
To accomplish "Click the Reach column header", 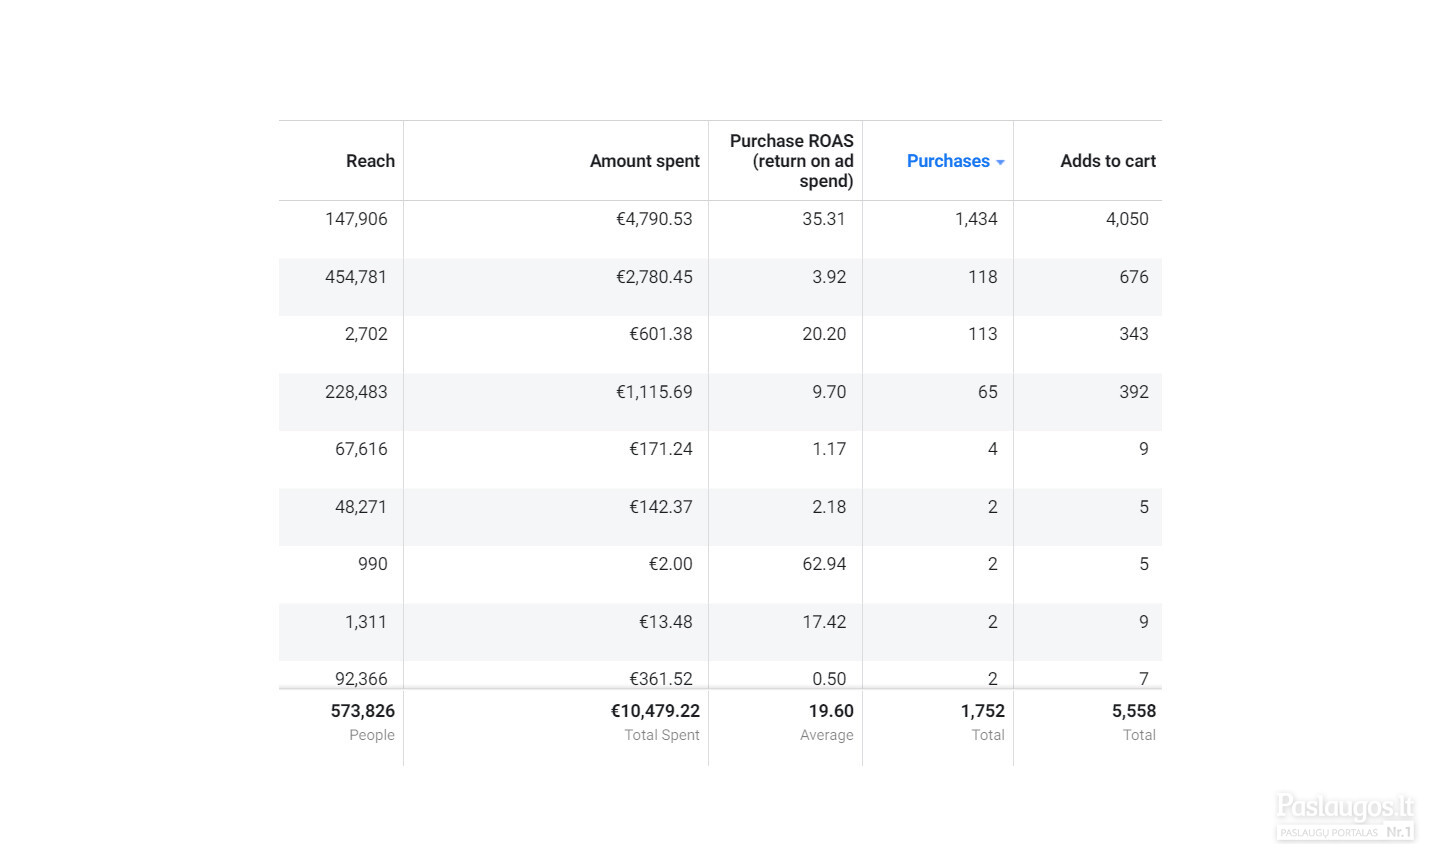I will (x=370, y=161).
